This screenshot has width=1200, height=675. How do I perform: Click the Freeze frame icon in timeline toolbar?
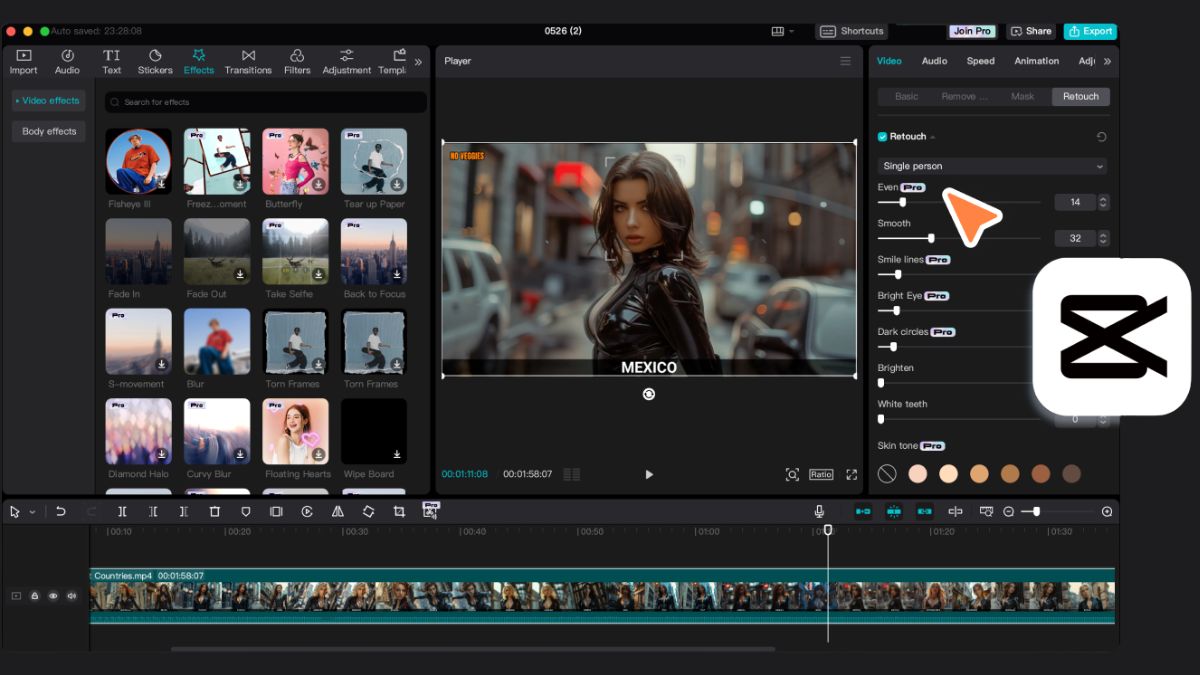pos(276,511)
